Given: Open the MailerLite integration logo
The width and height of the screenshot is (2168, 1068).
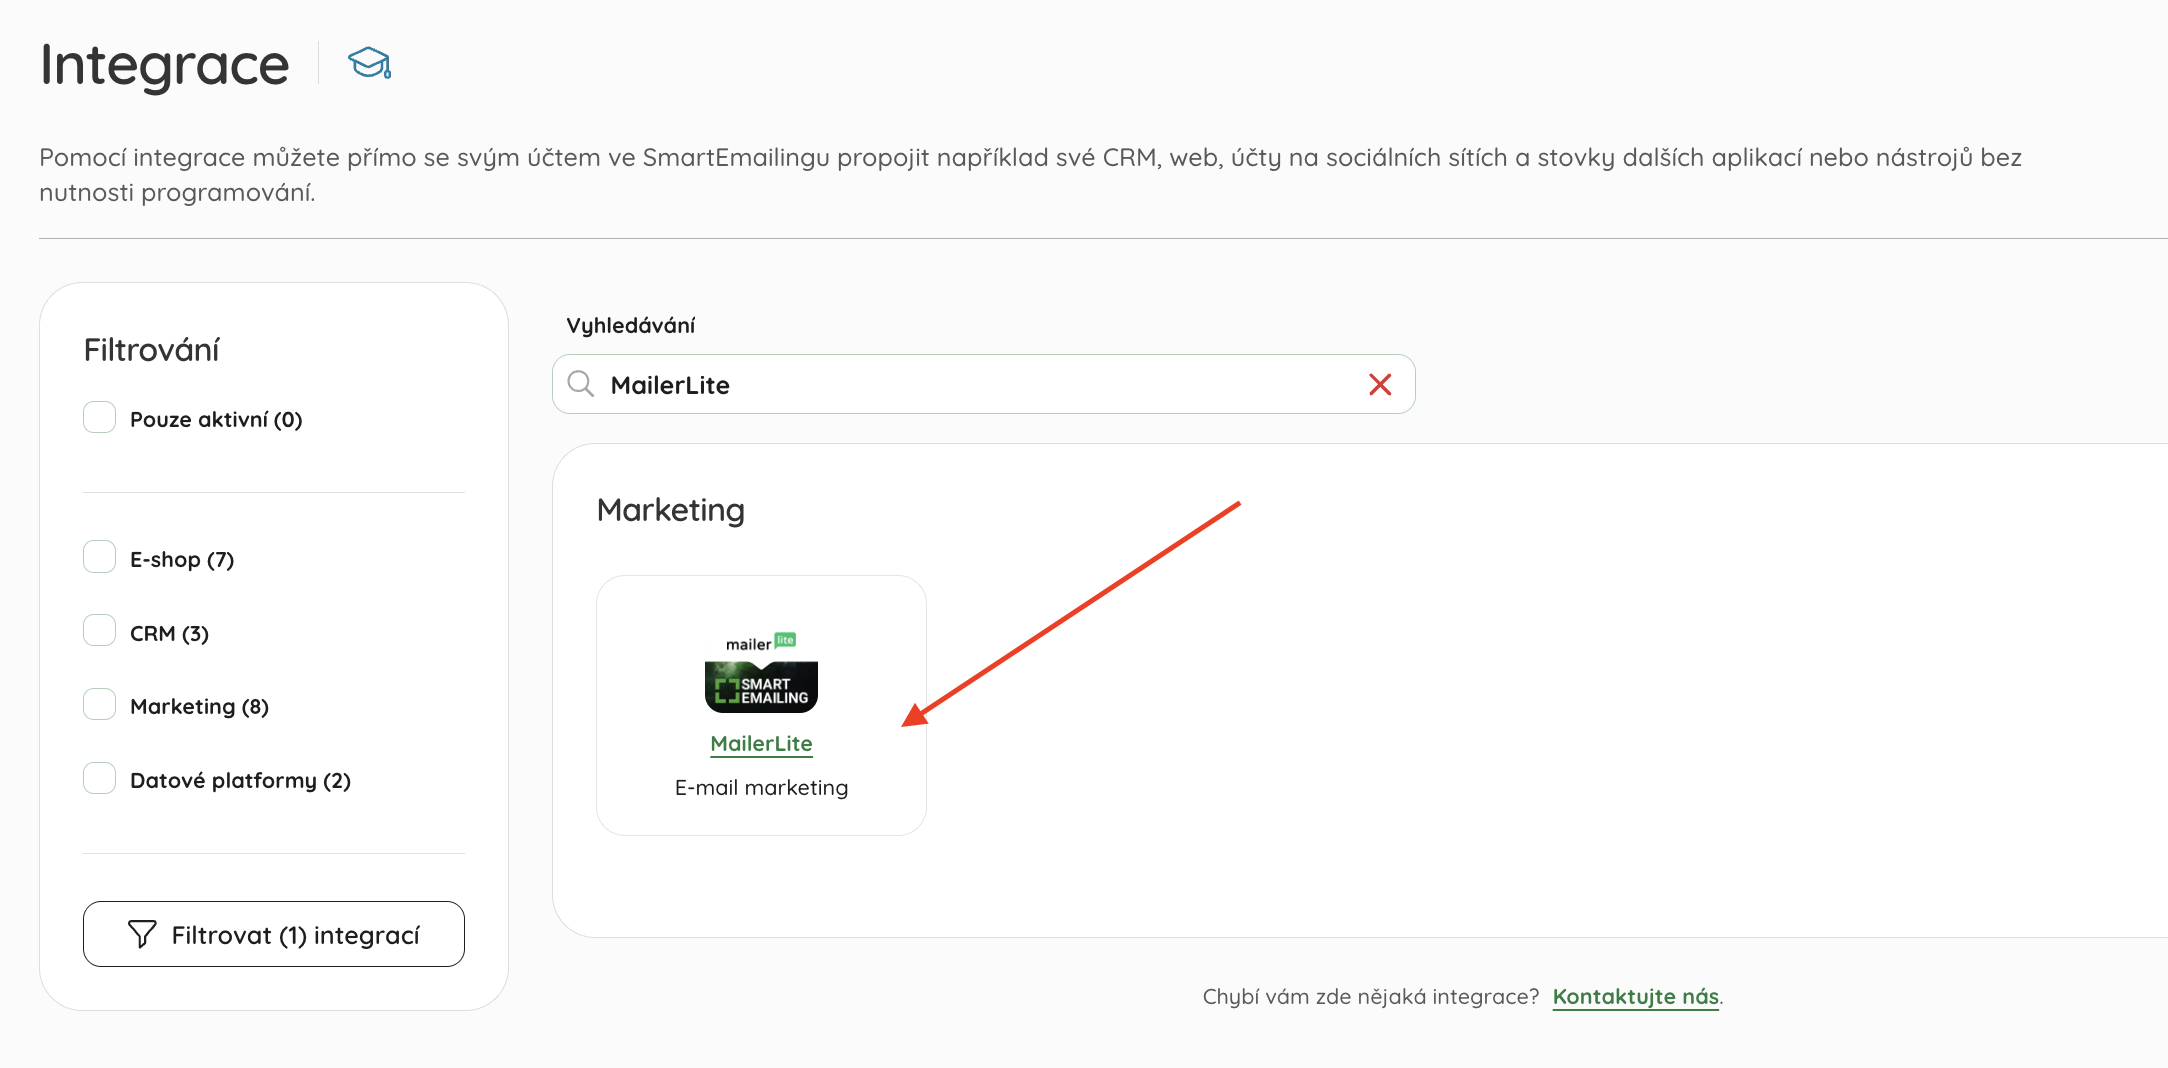Looking at the screenshot, I should click(761, 672).
